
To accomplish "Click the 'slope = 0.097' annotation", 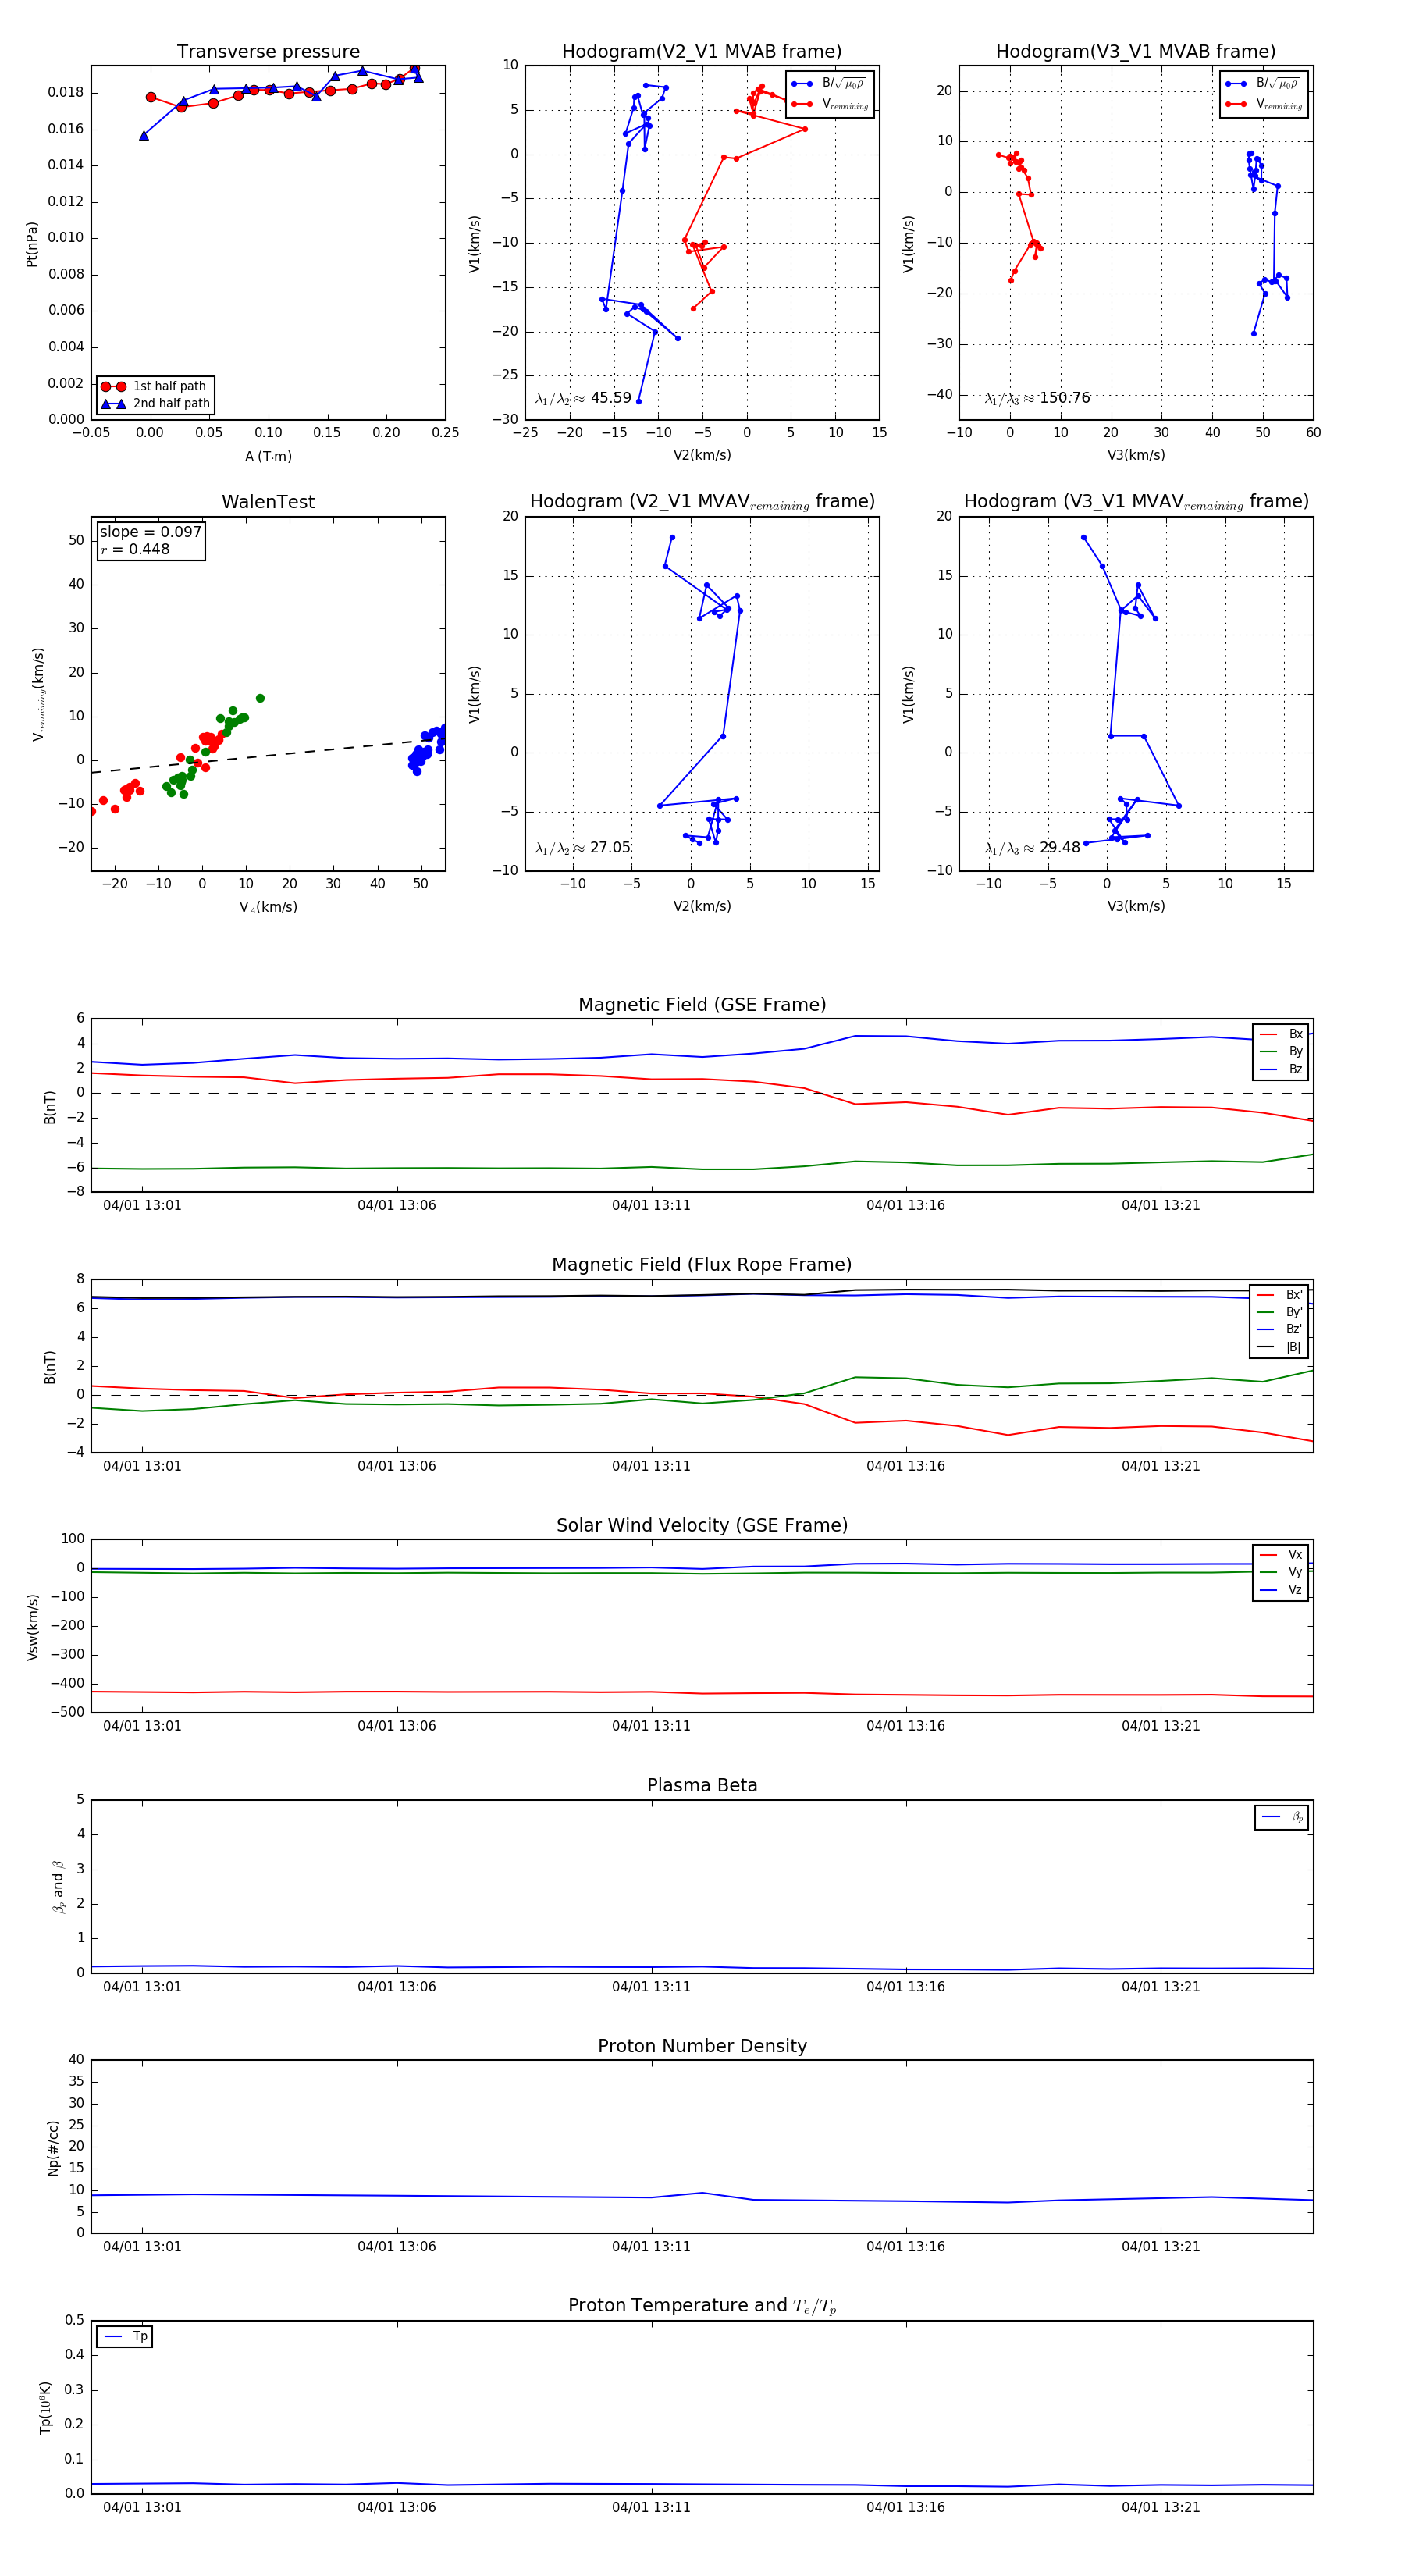I will (150, 532).
